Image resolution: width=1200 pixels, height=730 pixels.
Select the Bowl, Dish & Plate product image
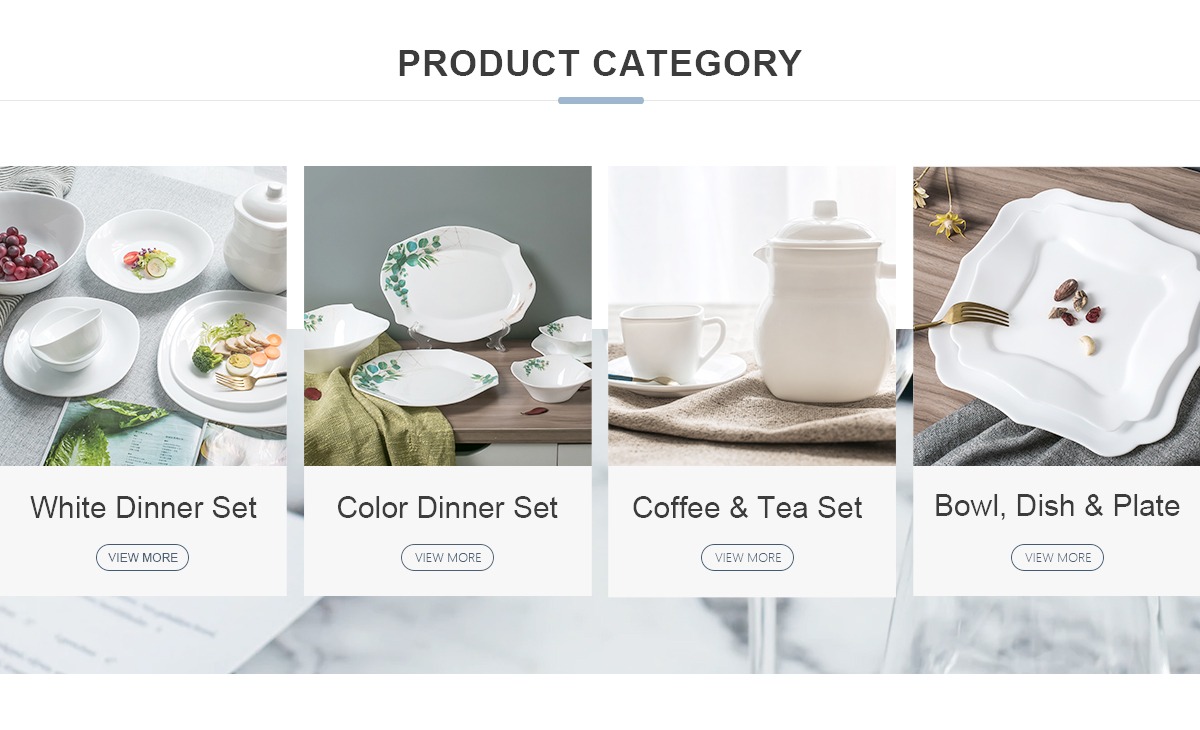pos(1056,316)
